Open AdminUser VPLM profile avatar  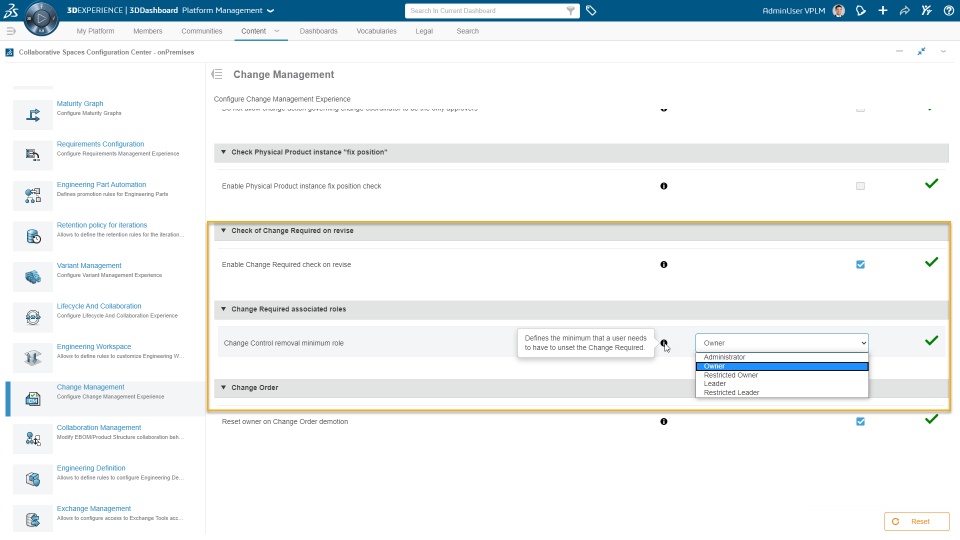(839, 10)
